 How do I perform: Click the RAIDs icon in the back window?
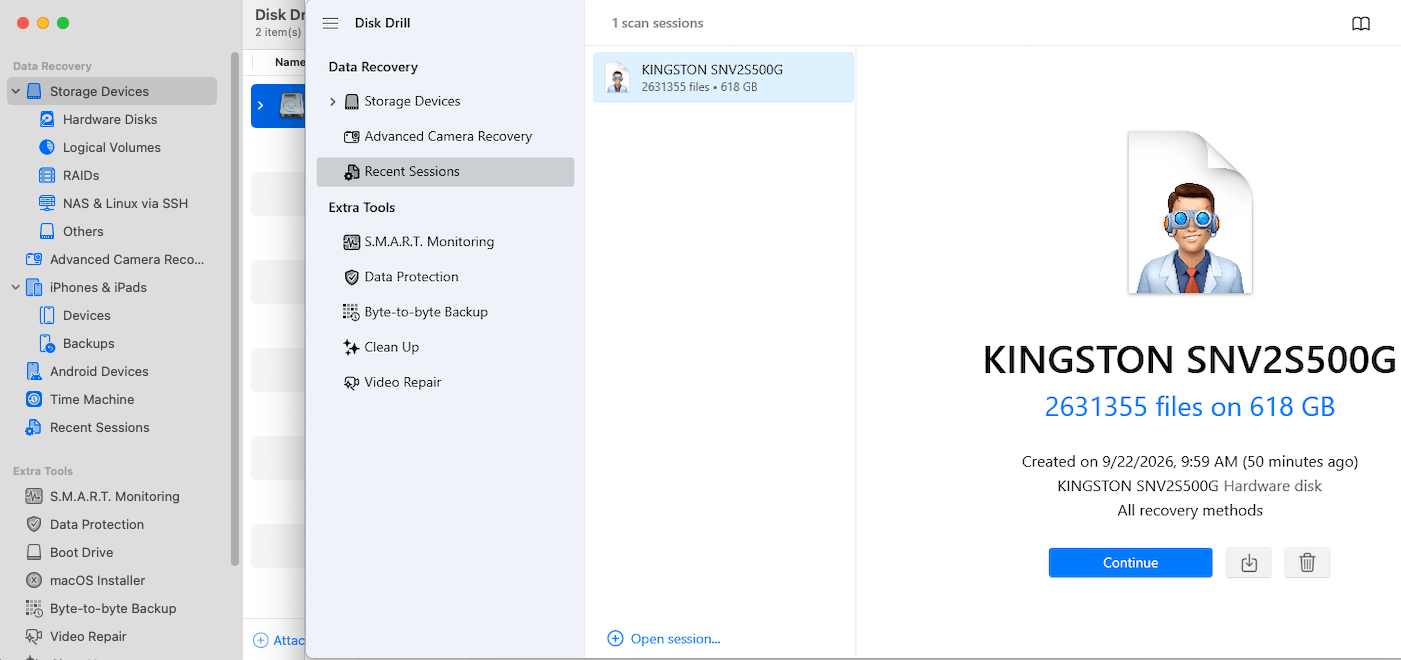click(x=46, y=175)
